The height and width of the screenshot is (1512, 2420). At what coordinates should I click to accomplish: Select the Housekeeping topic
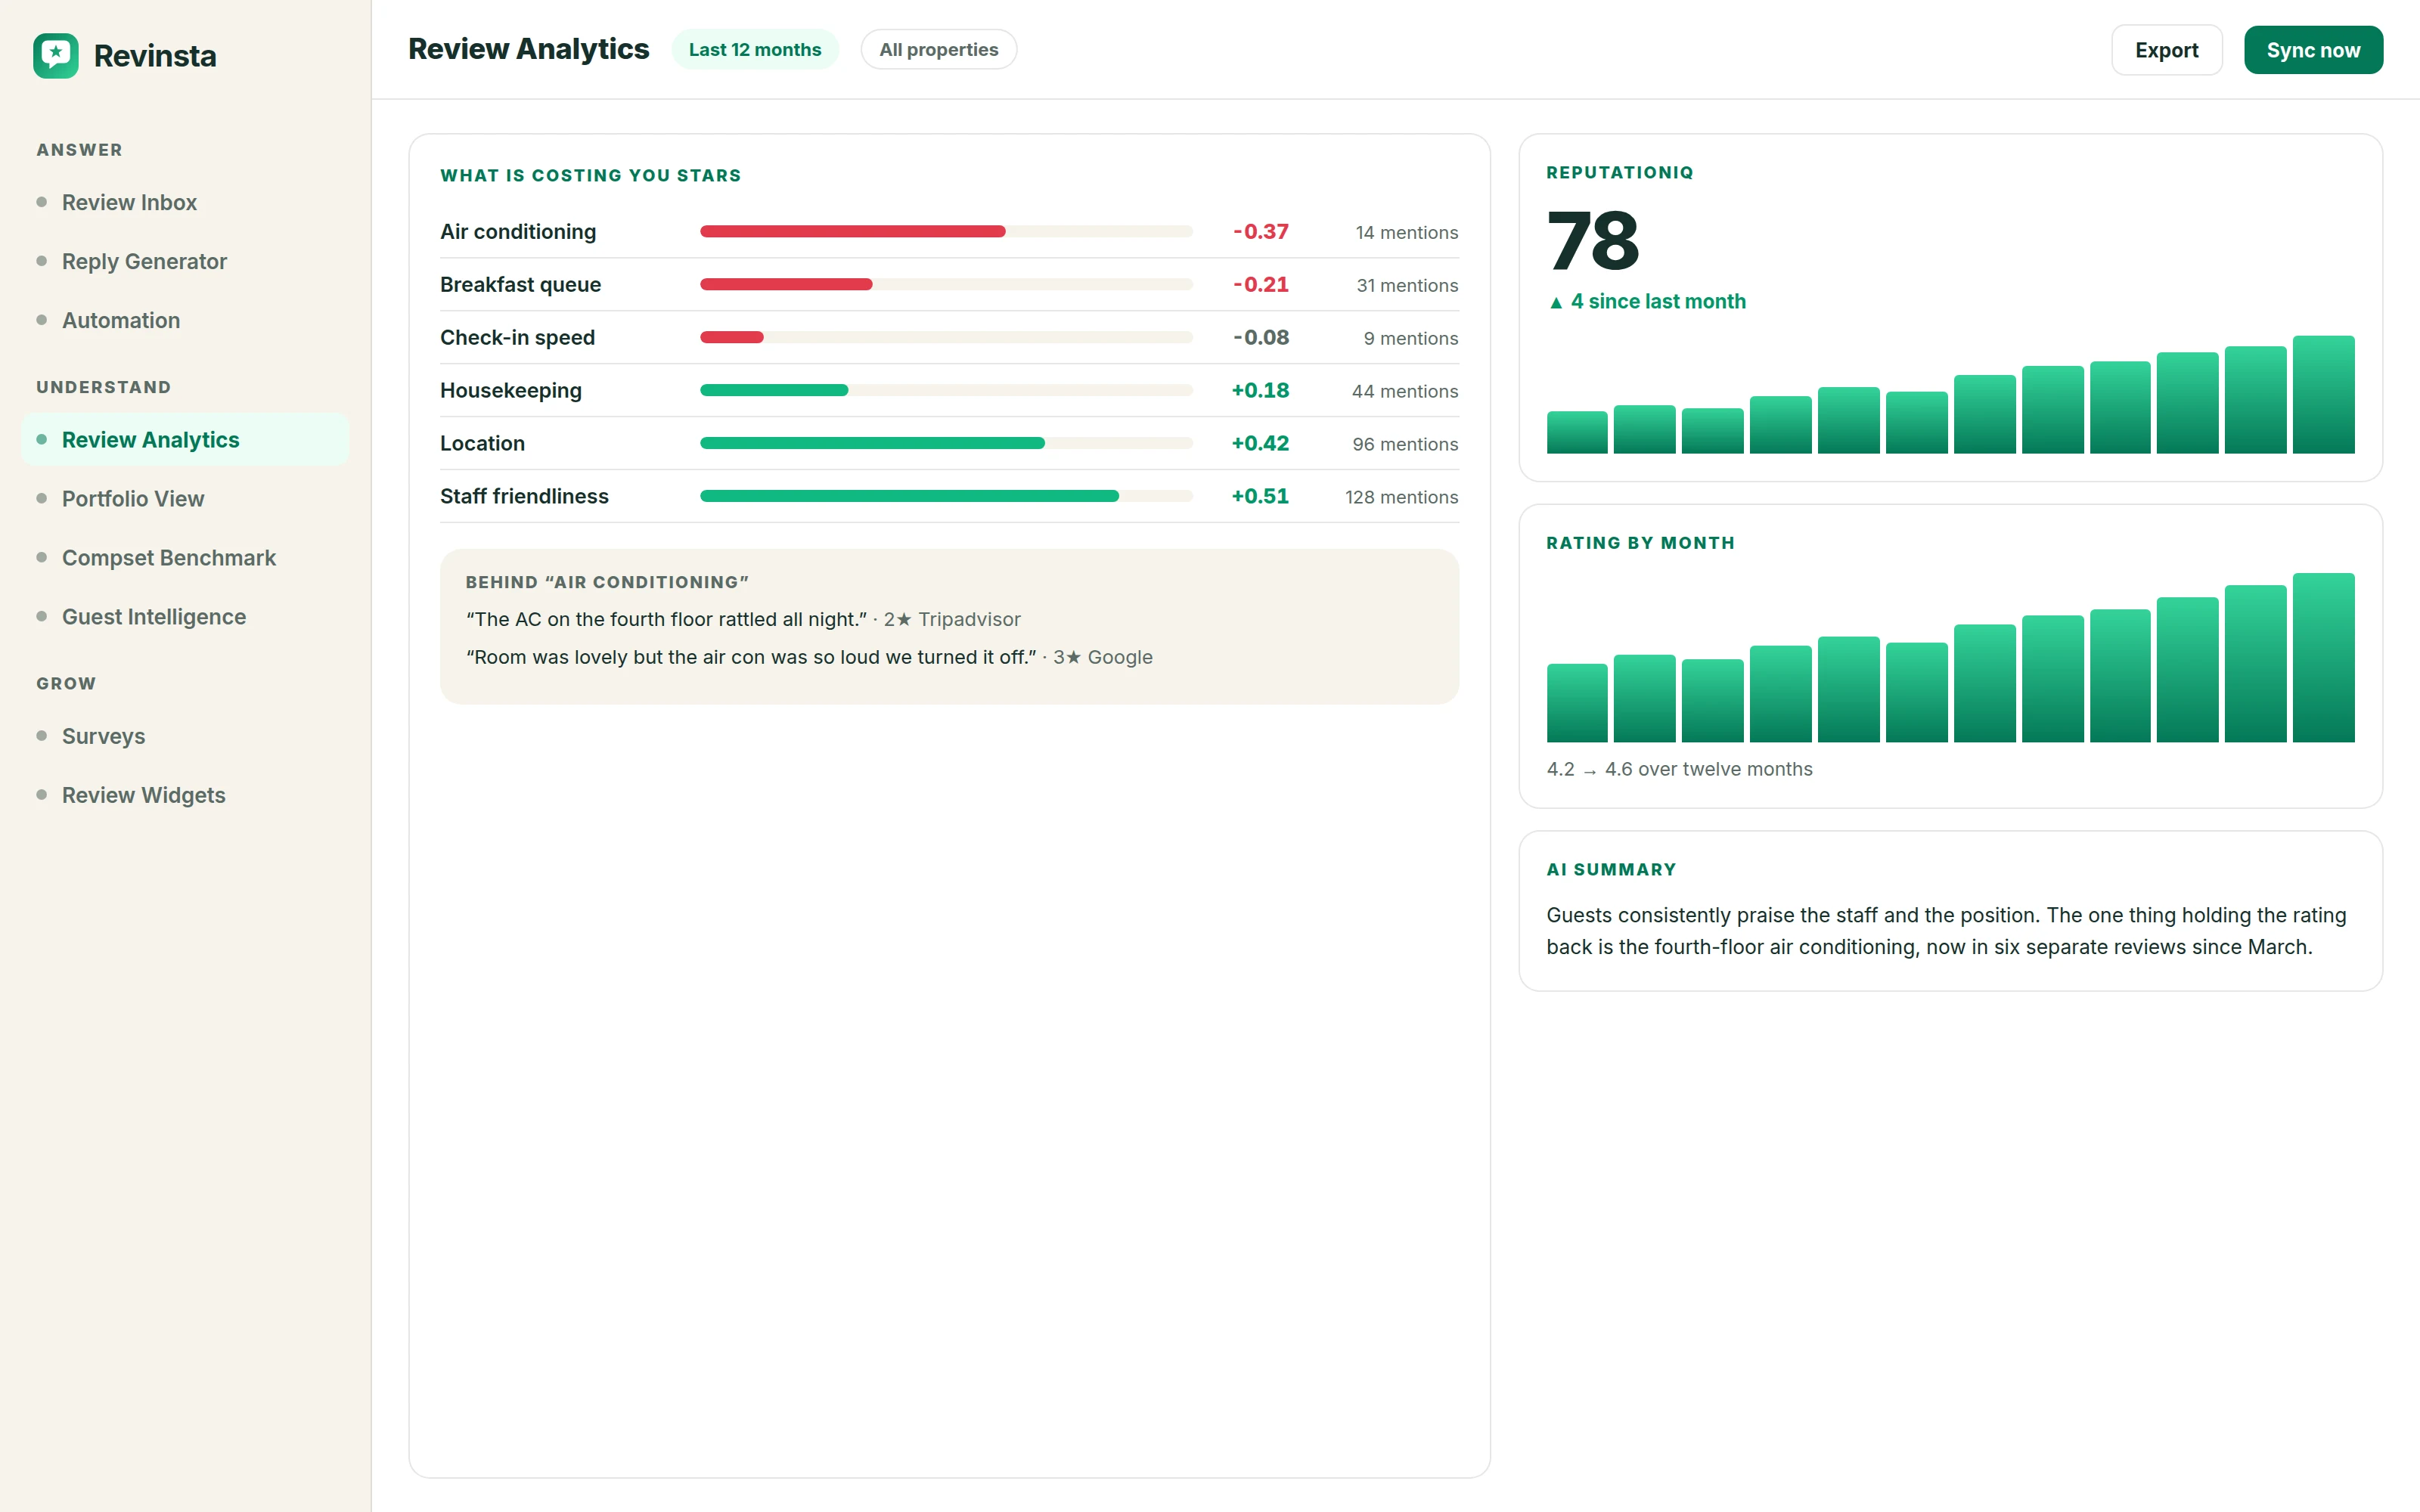949,390
